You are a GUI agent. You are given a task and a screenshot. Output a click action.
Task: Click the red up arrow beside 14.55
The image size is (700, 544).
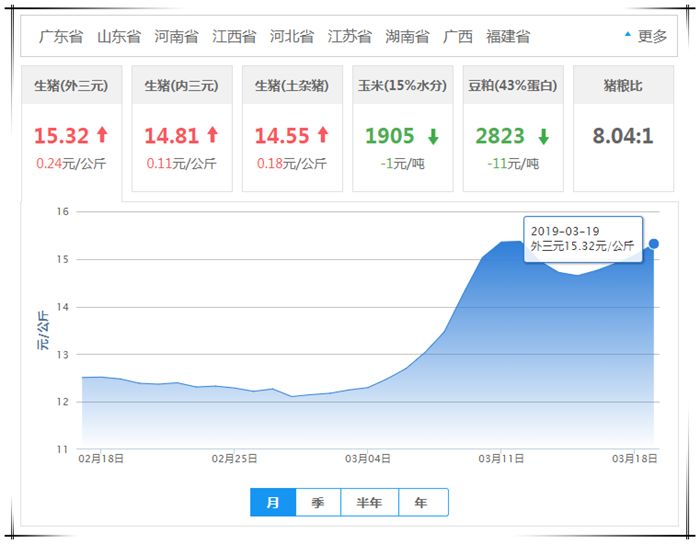coord(322,134)
